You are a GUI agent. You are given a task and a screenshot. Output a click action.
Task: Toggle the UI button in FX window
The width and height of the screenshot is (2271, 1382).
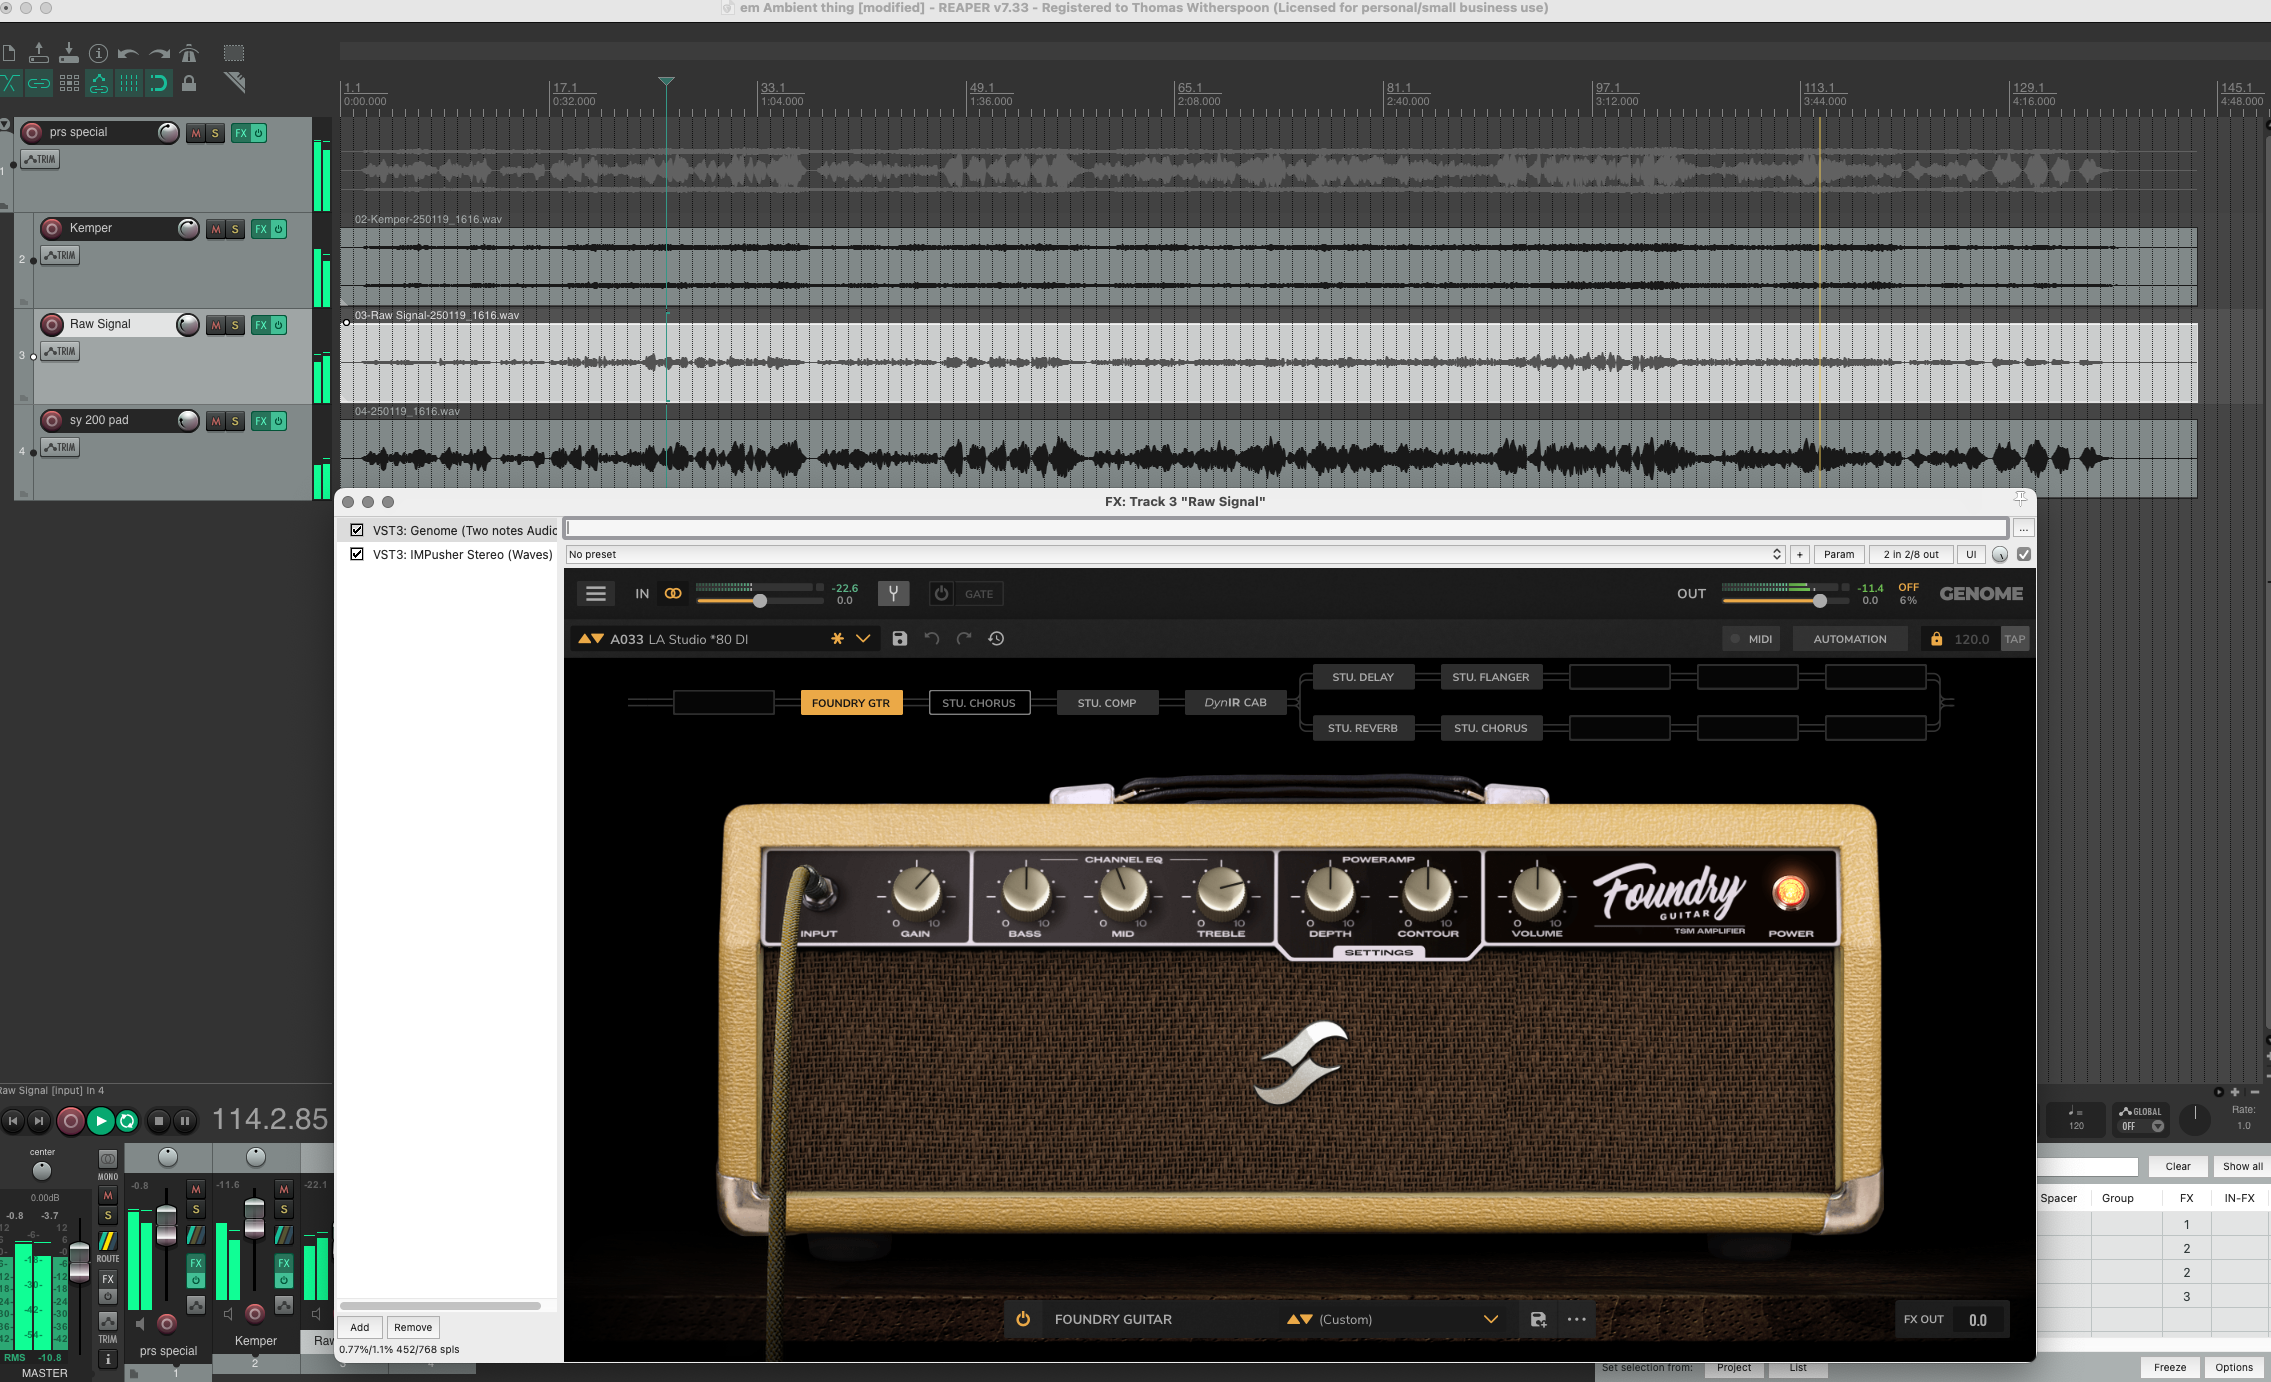pos(1971,554)
